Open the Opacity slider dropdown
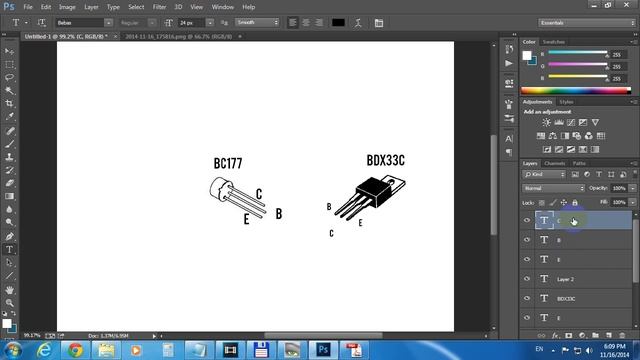 click(x=633, y=188)
